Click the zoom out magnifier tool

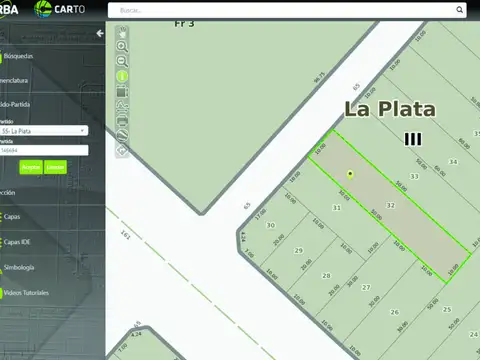click(x=122, y=61)
